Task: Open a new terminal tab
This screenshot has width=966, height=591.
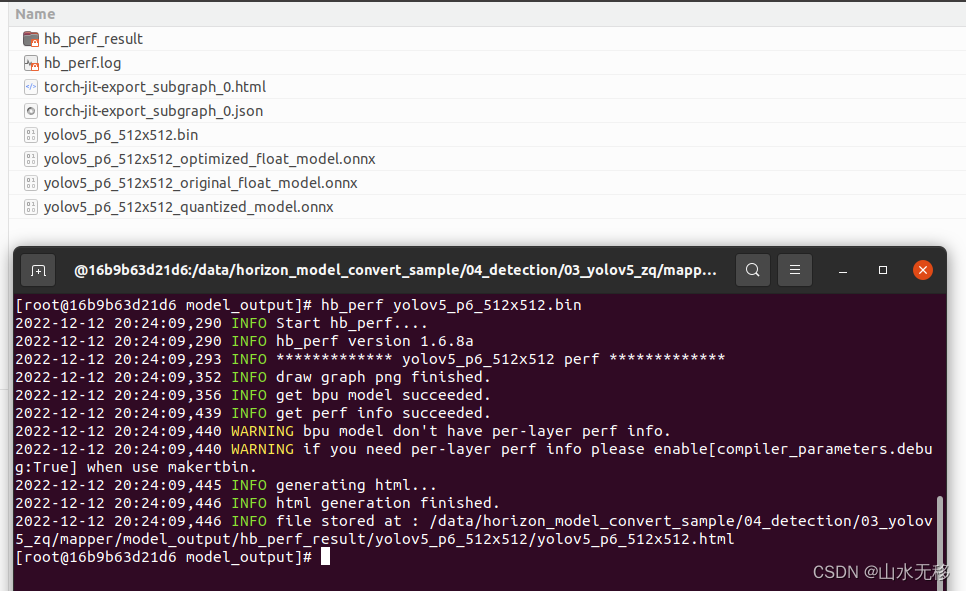Action: click(x=38, y=270)
